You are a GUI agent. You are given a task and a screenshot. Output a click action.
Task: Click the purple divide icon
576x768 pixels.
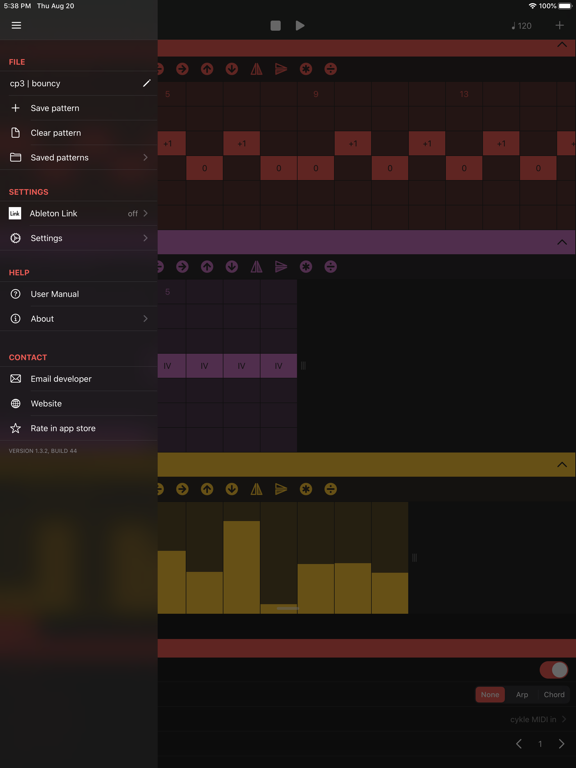point(331,267)
